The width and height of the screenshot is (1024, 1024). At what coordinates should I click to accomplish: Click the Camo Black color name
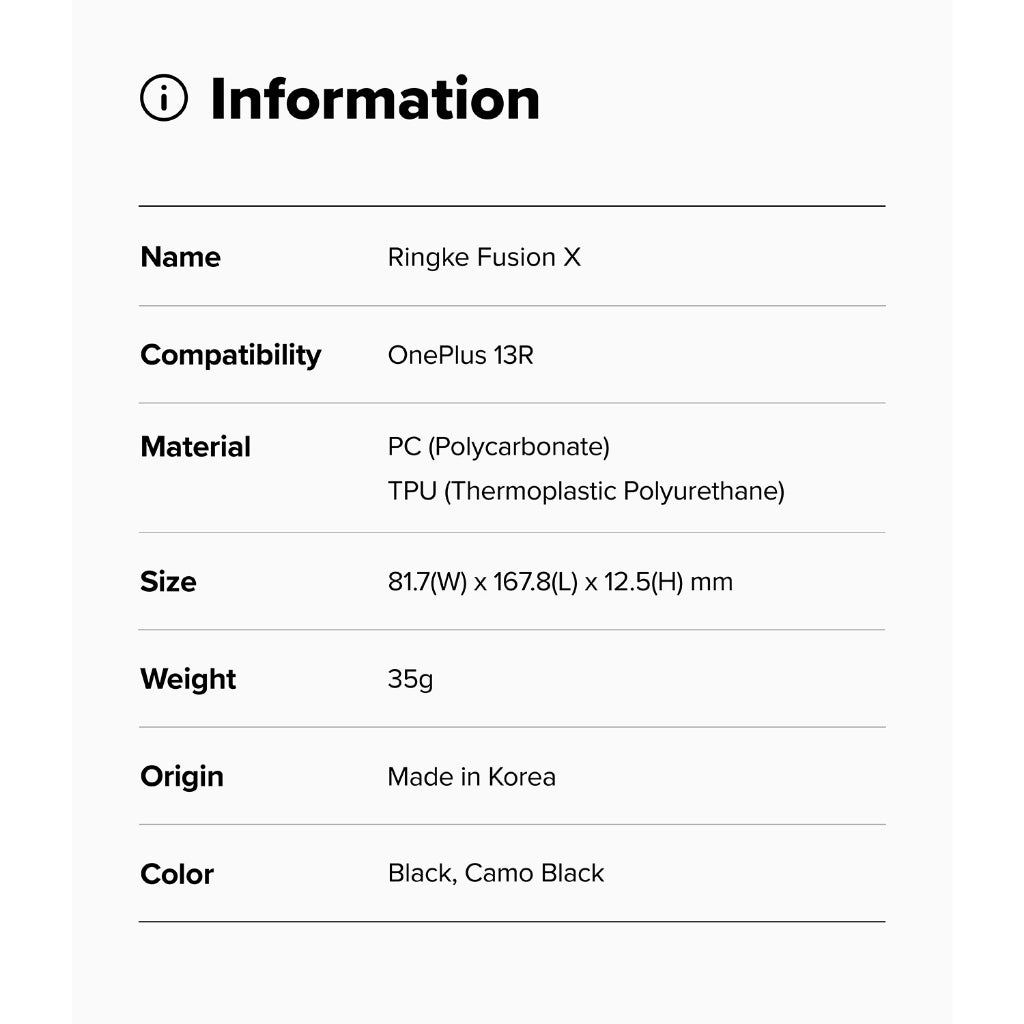click(x=534, y=874)
